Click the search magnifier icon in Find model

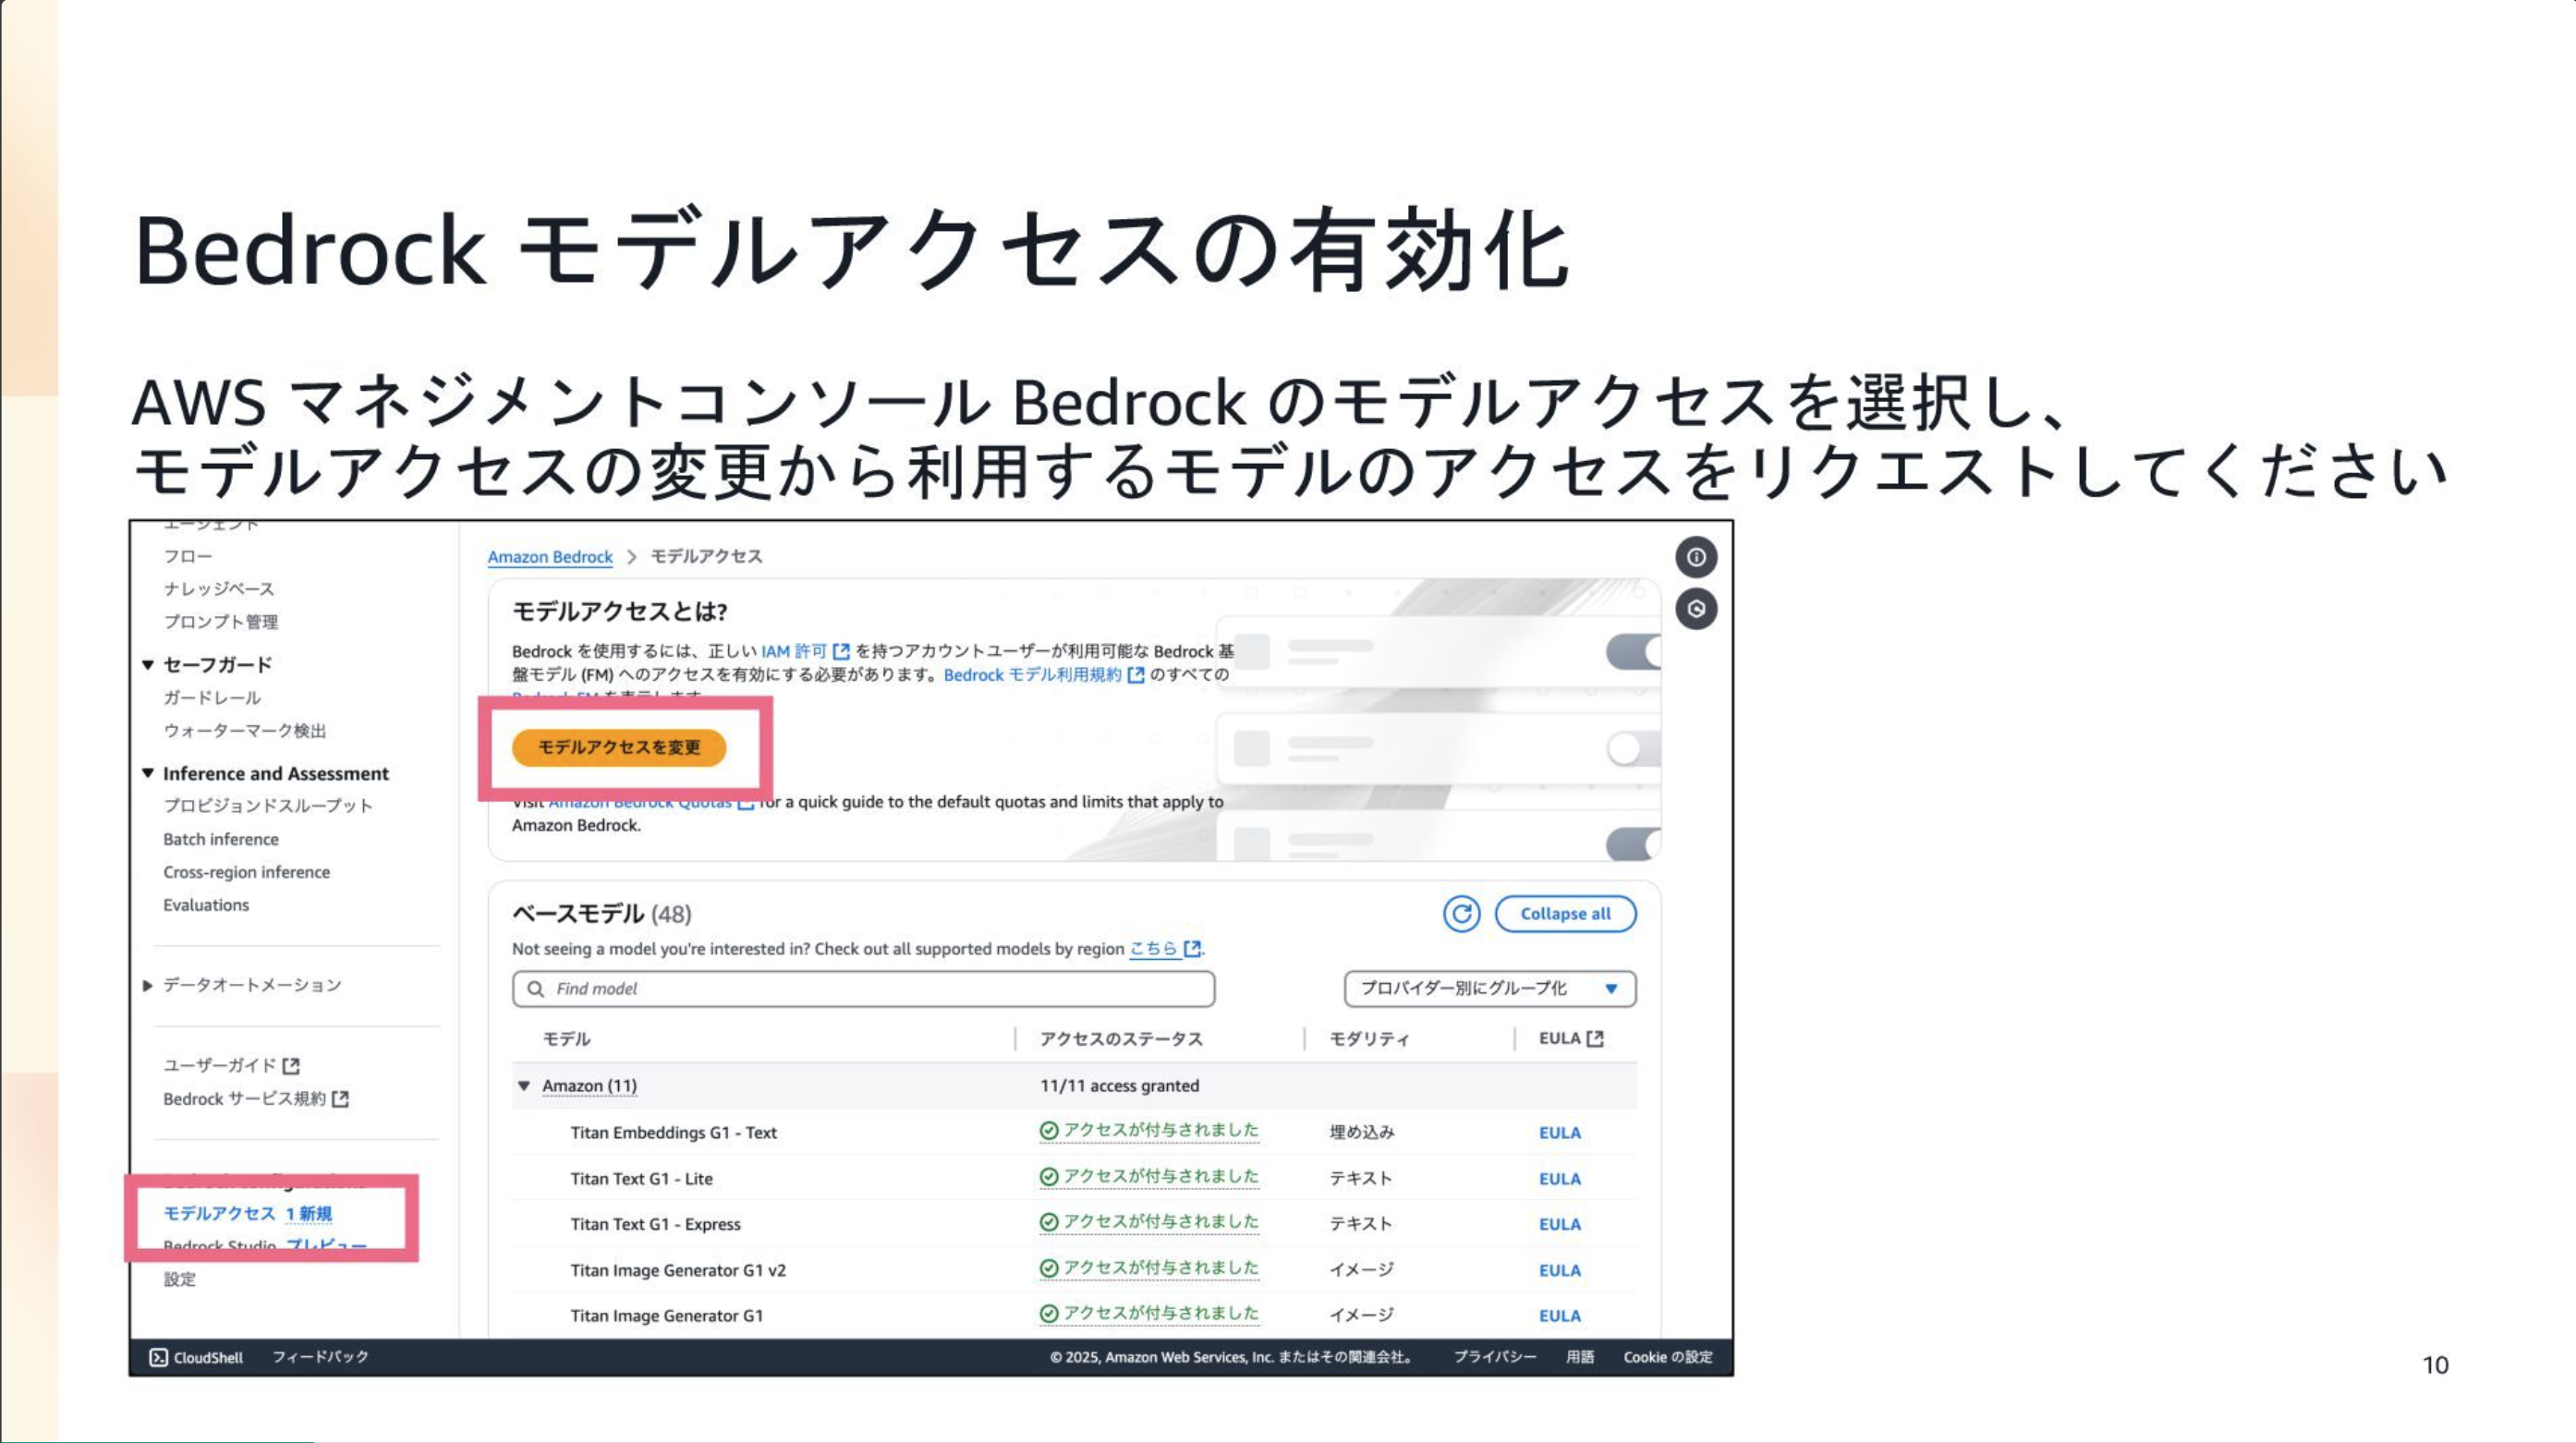point(536,989)
